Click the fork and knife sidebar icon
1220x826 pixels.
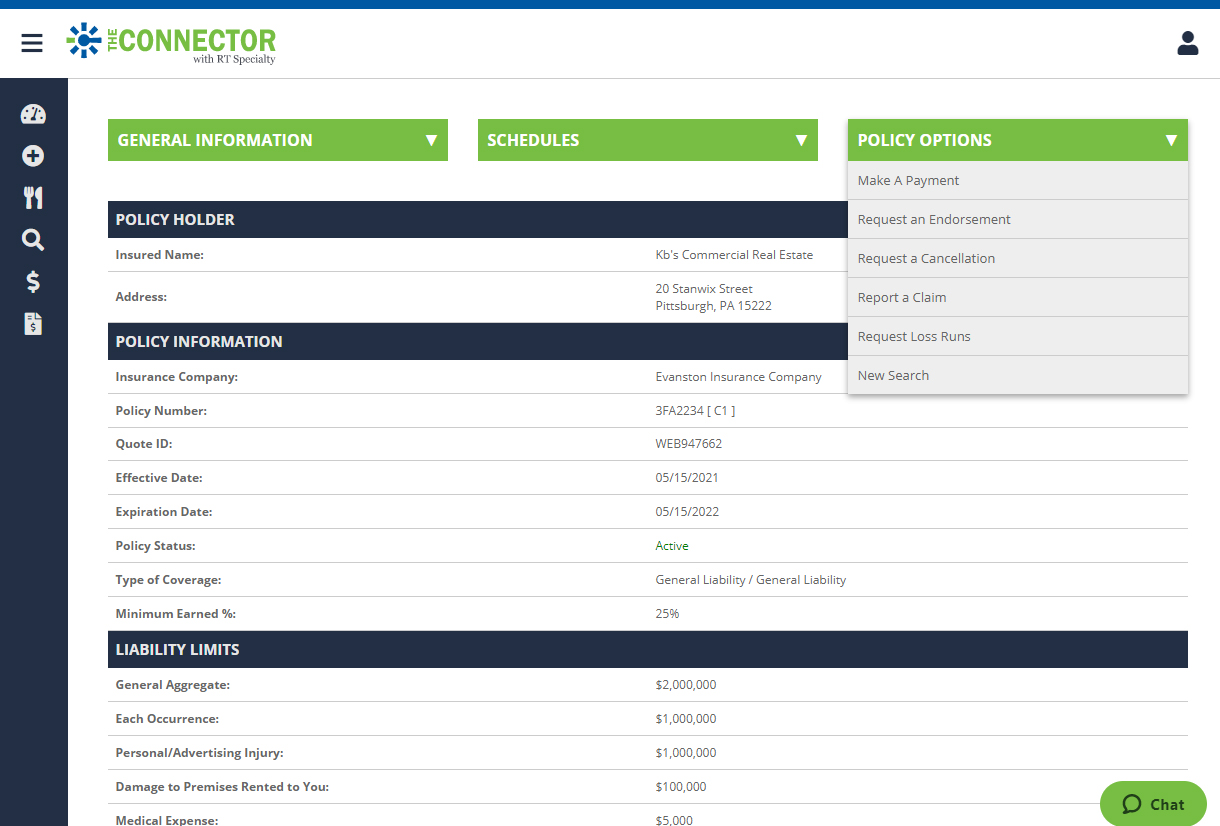(33, 198)
